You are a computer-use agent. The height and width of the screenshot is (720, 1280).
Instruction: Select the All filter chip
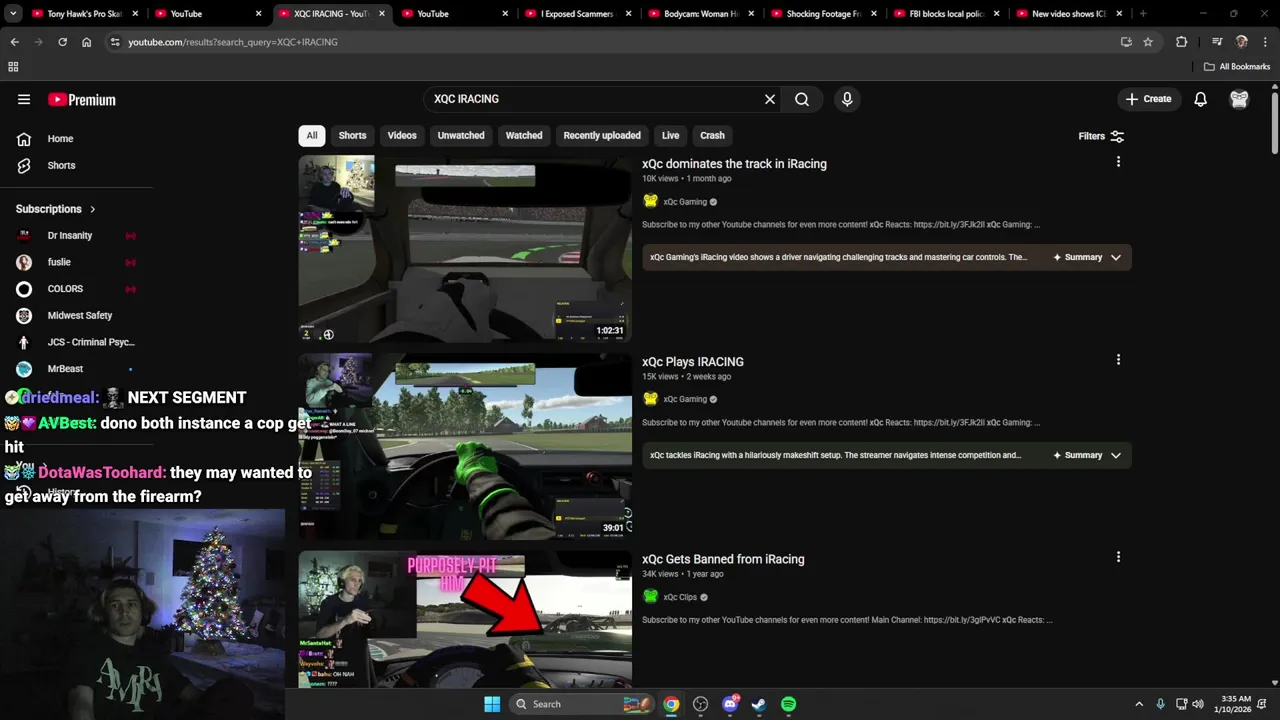click(312, 135)
